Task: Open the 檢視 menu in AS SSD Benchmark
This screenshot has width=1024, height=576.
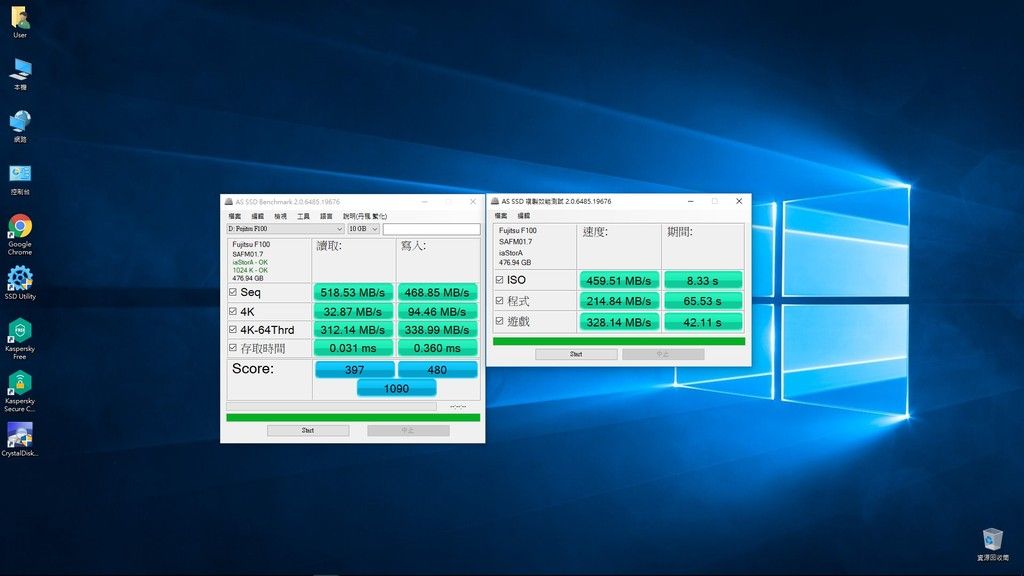Action: pyautogui.click(x=281, y=216)
